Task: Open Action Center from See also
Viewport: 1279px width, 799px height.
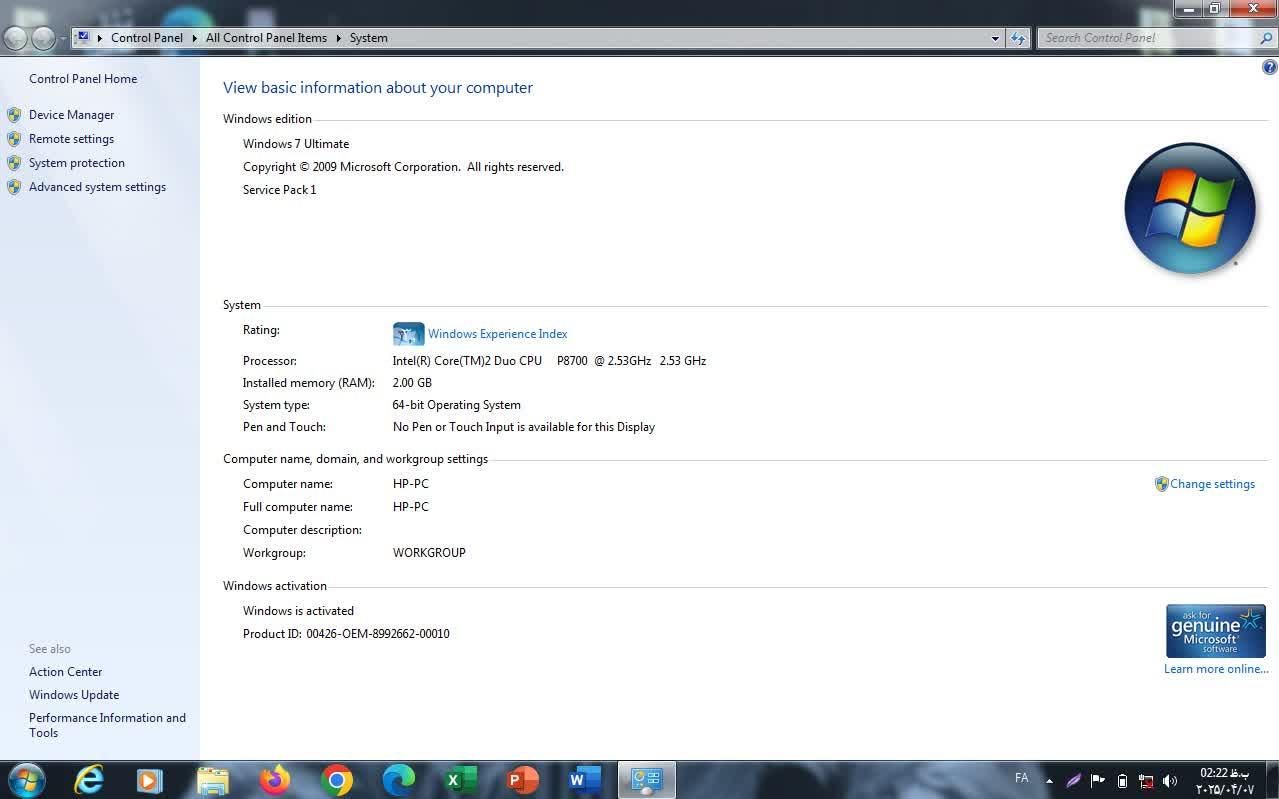Action: coord(65,672)
